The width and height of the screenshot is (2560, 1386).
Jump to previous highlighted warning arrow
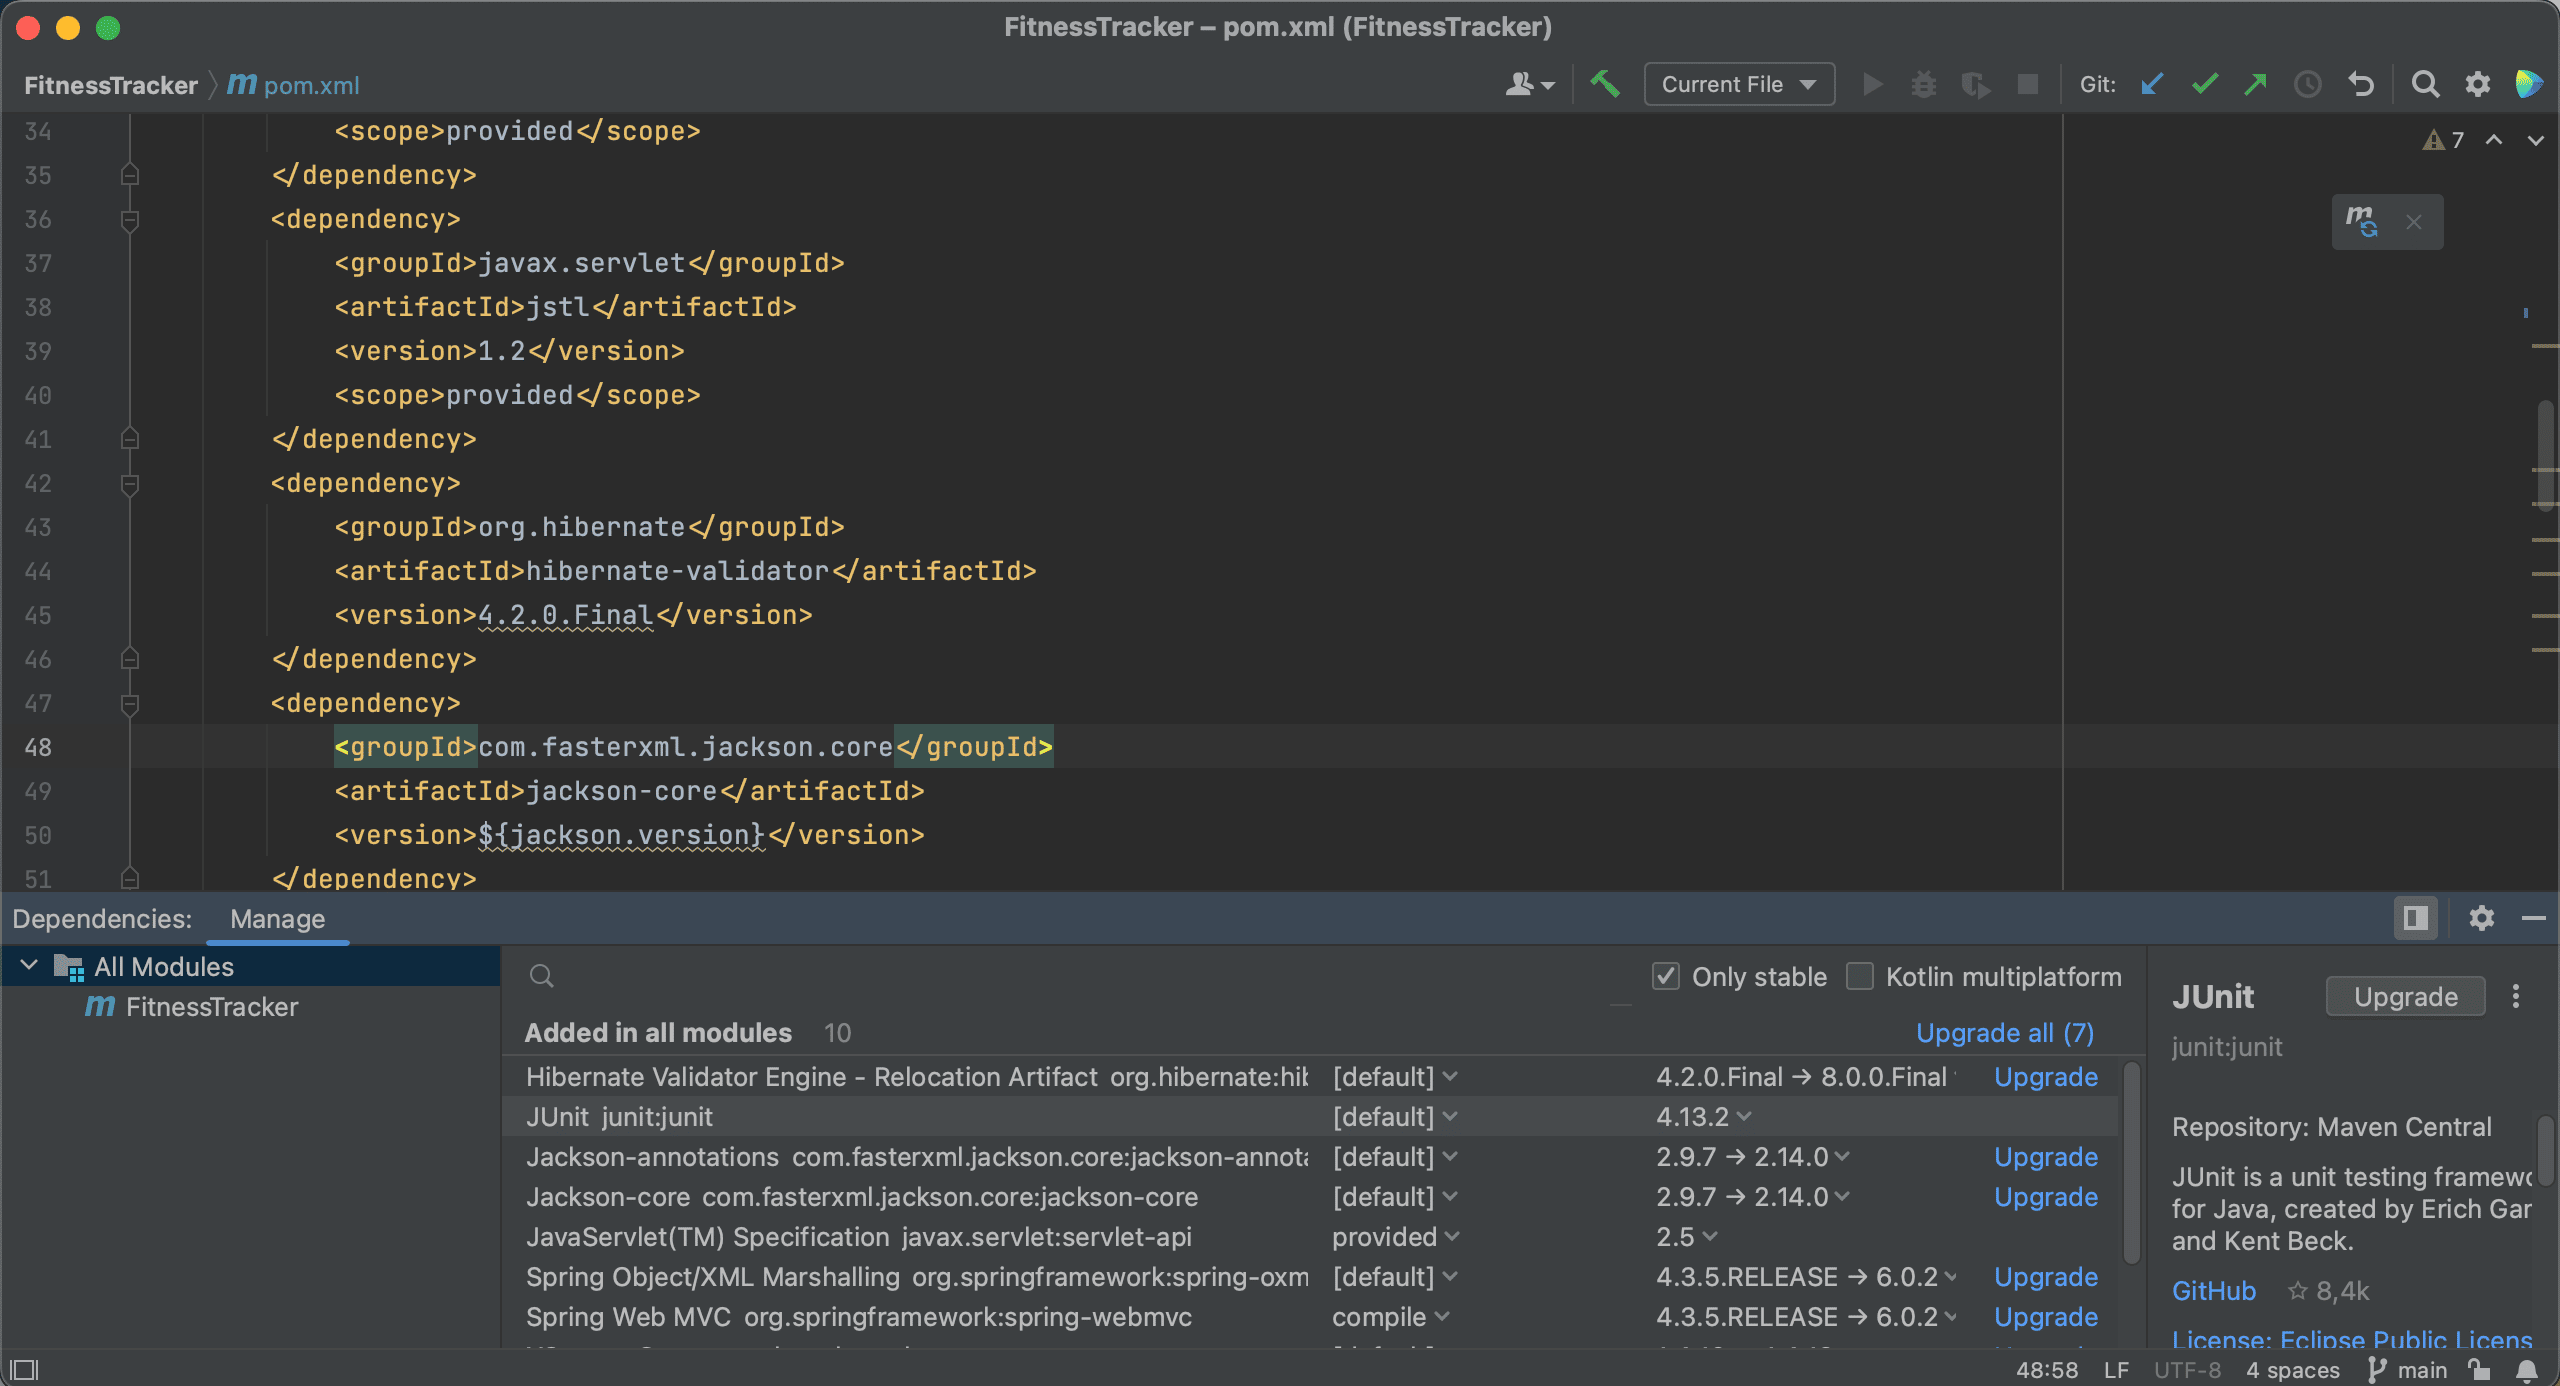click(2494, 140)
